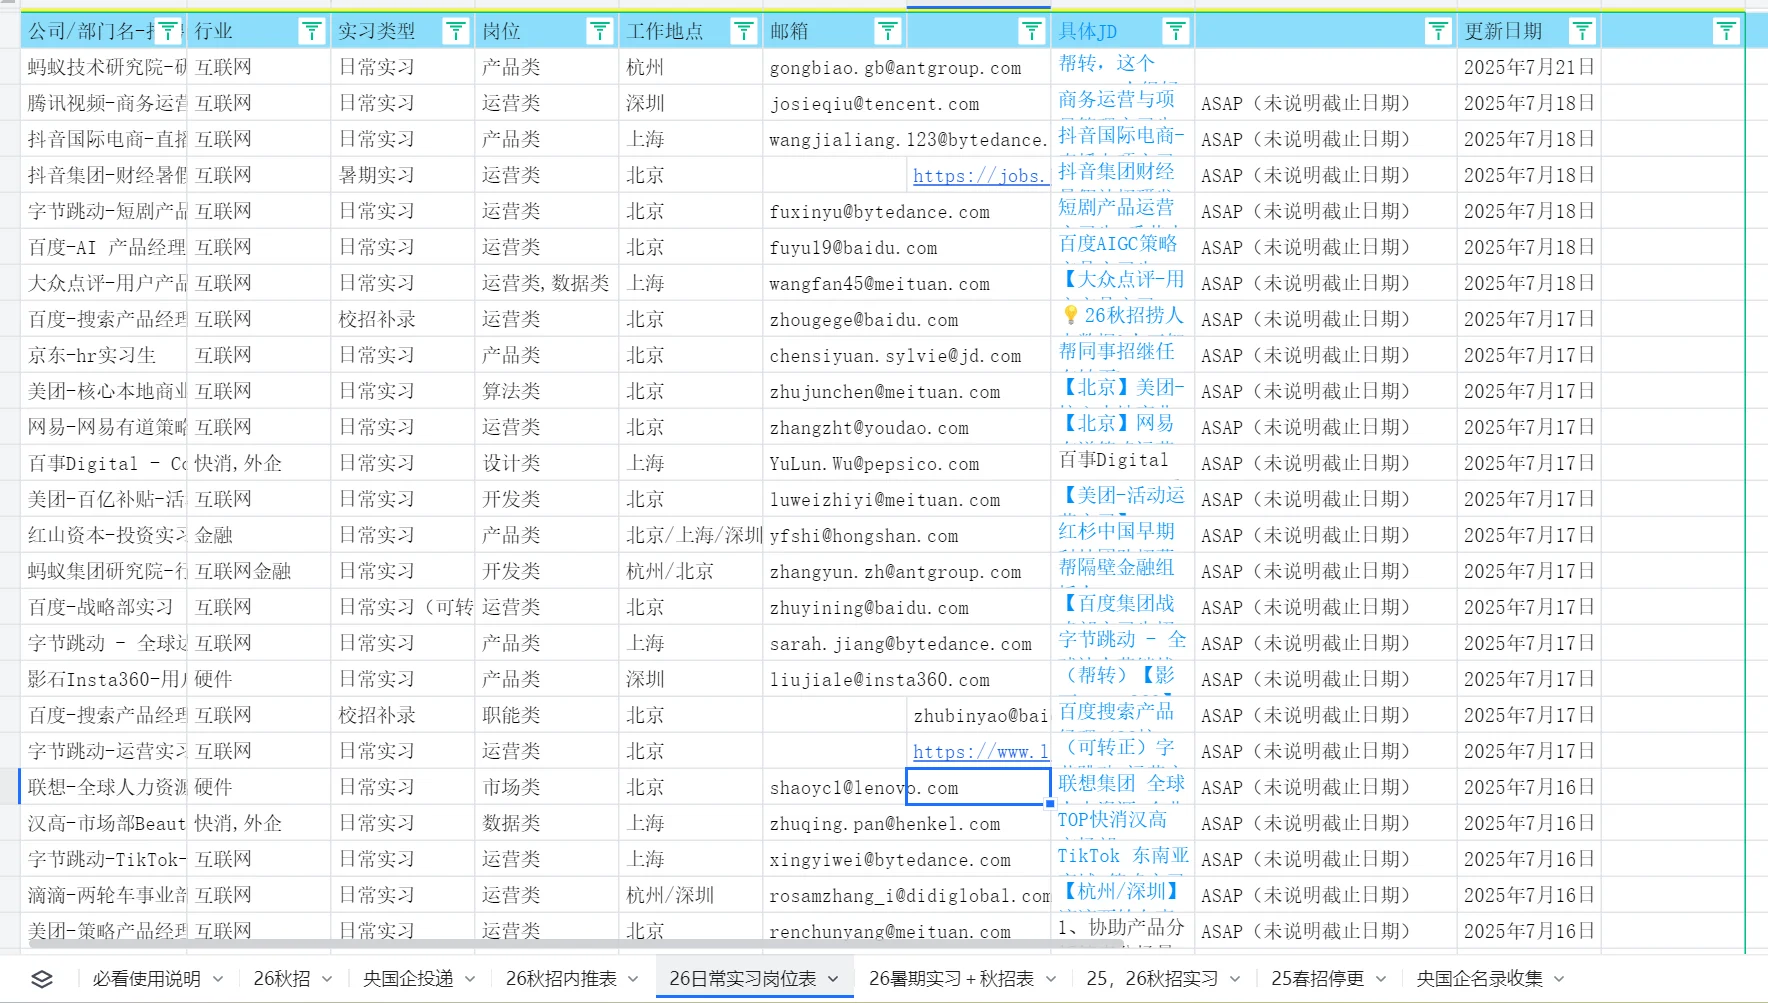Switch to 25, 26秋招实习 sheet tab
The height and width of the screenshot is (1003, 1768).
coord(1152,979)
